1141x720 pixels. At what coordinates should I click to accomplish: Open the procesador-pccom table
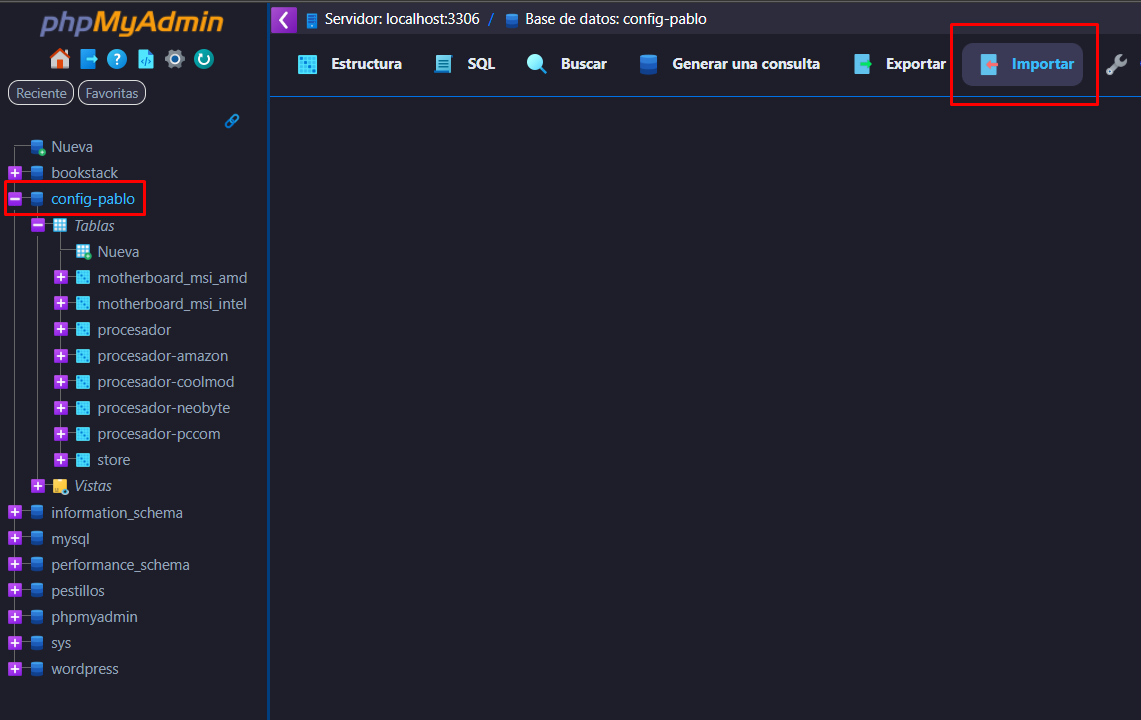pyautogui.click(x=159, y=434)
